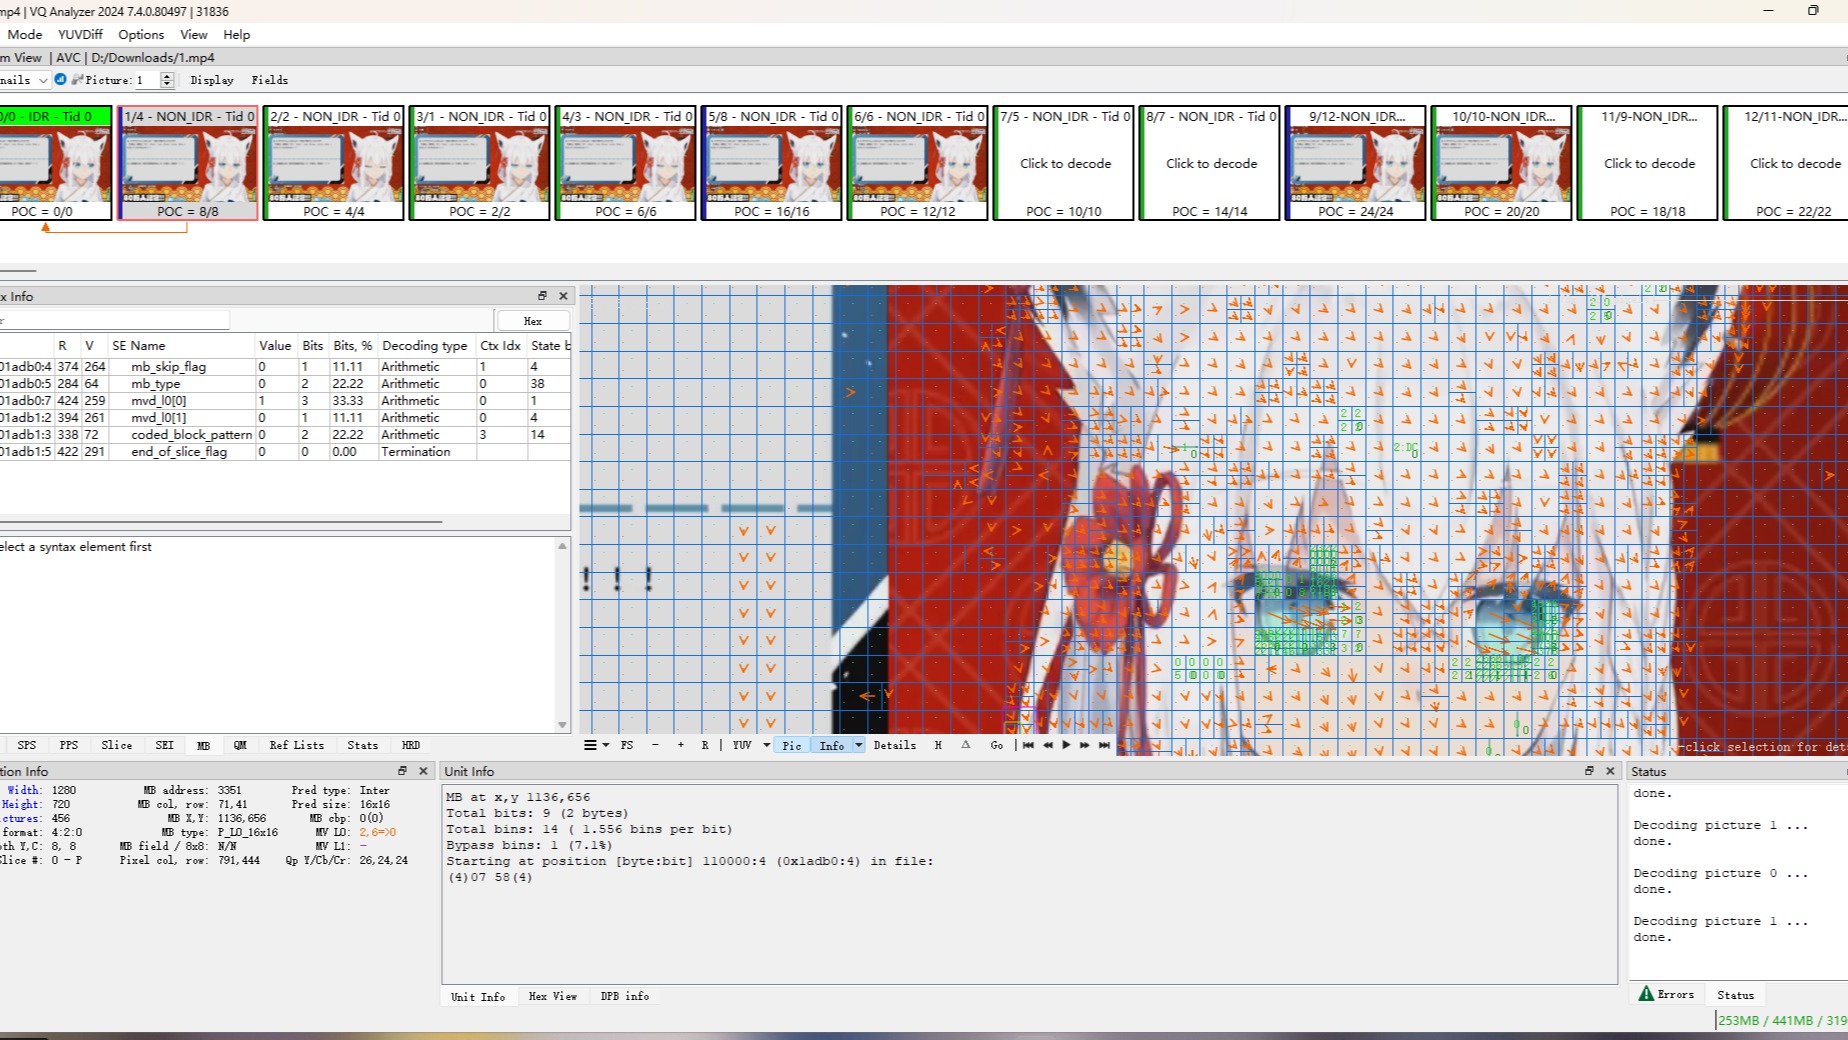This screenshot has height=1040, width=1848.
Task: Select the thumbnail labeled POC = 24/24
Action: 1356,163
